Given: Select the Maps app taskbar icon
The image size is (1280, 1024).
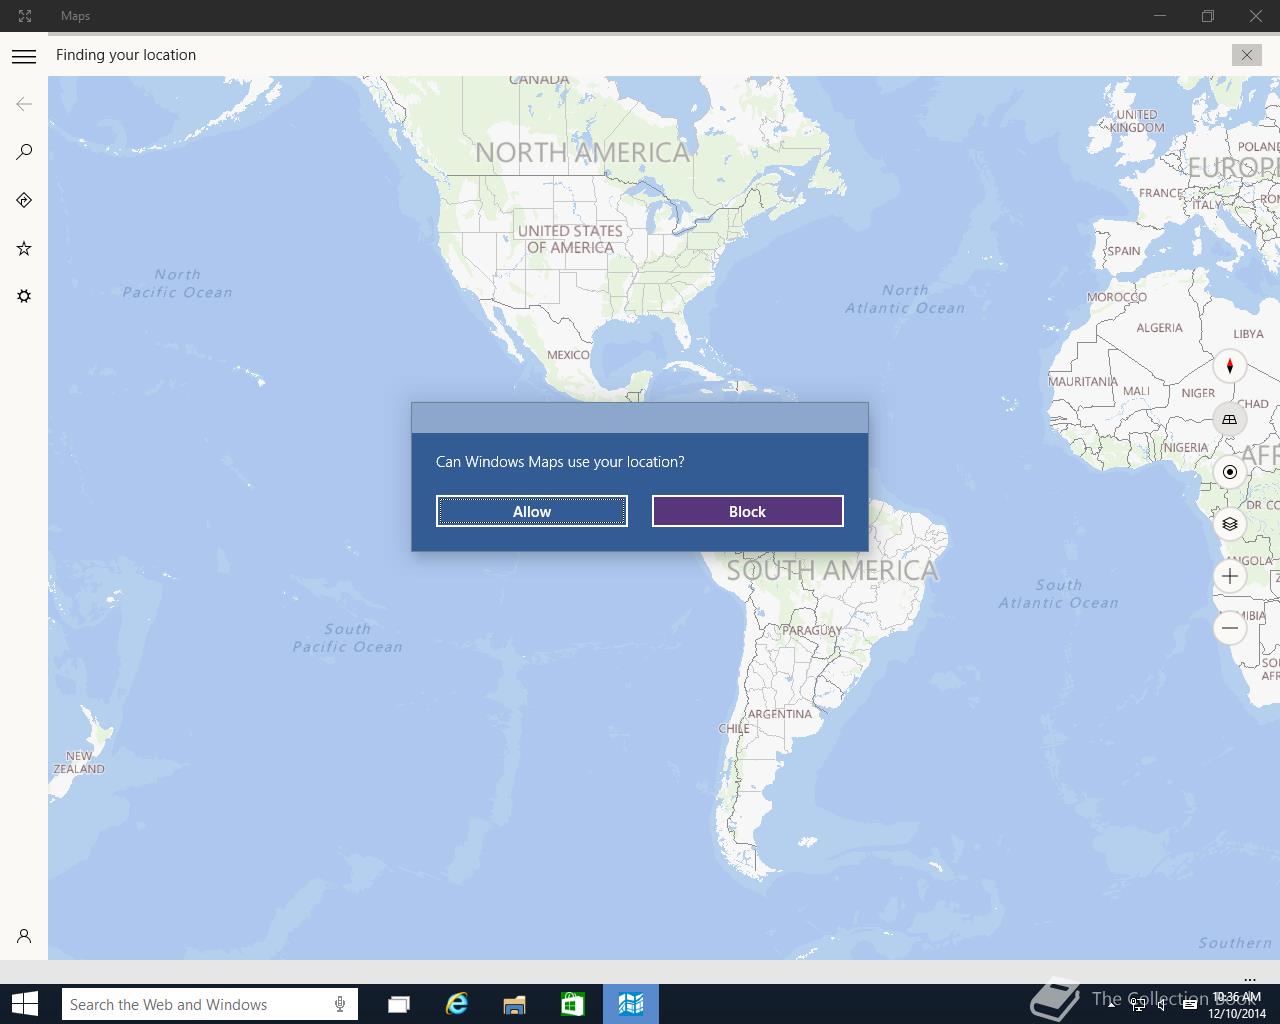Looking at the screenshot, I should [631, 1004].
